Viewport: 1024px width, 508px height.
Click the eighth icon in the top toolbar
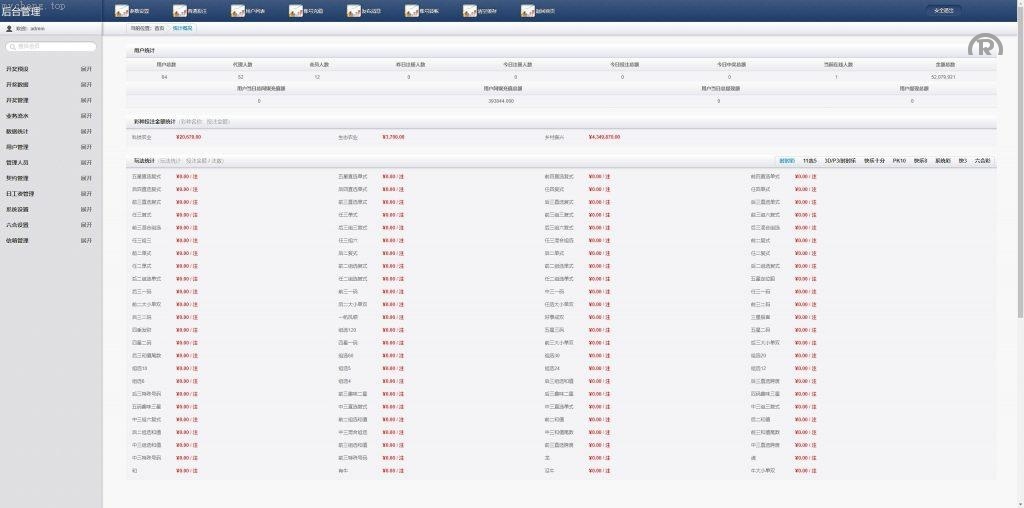point(528,11)
